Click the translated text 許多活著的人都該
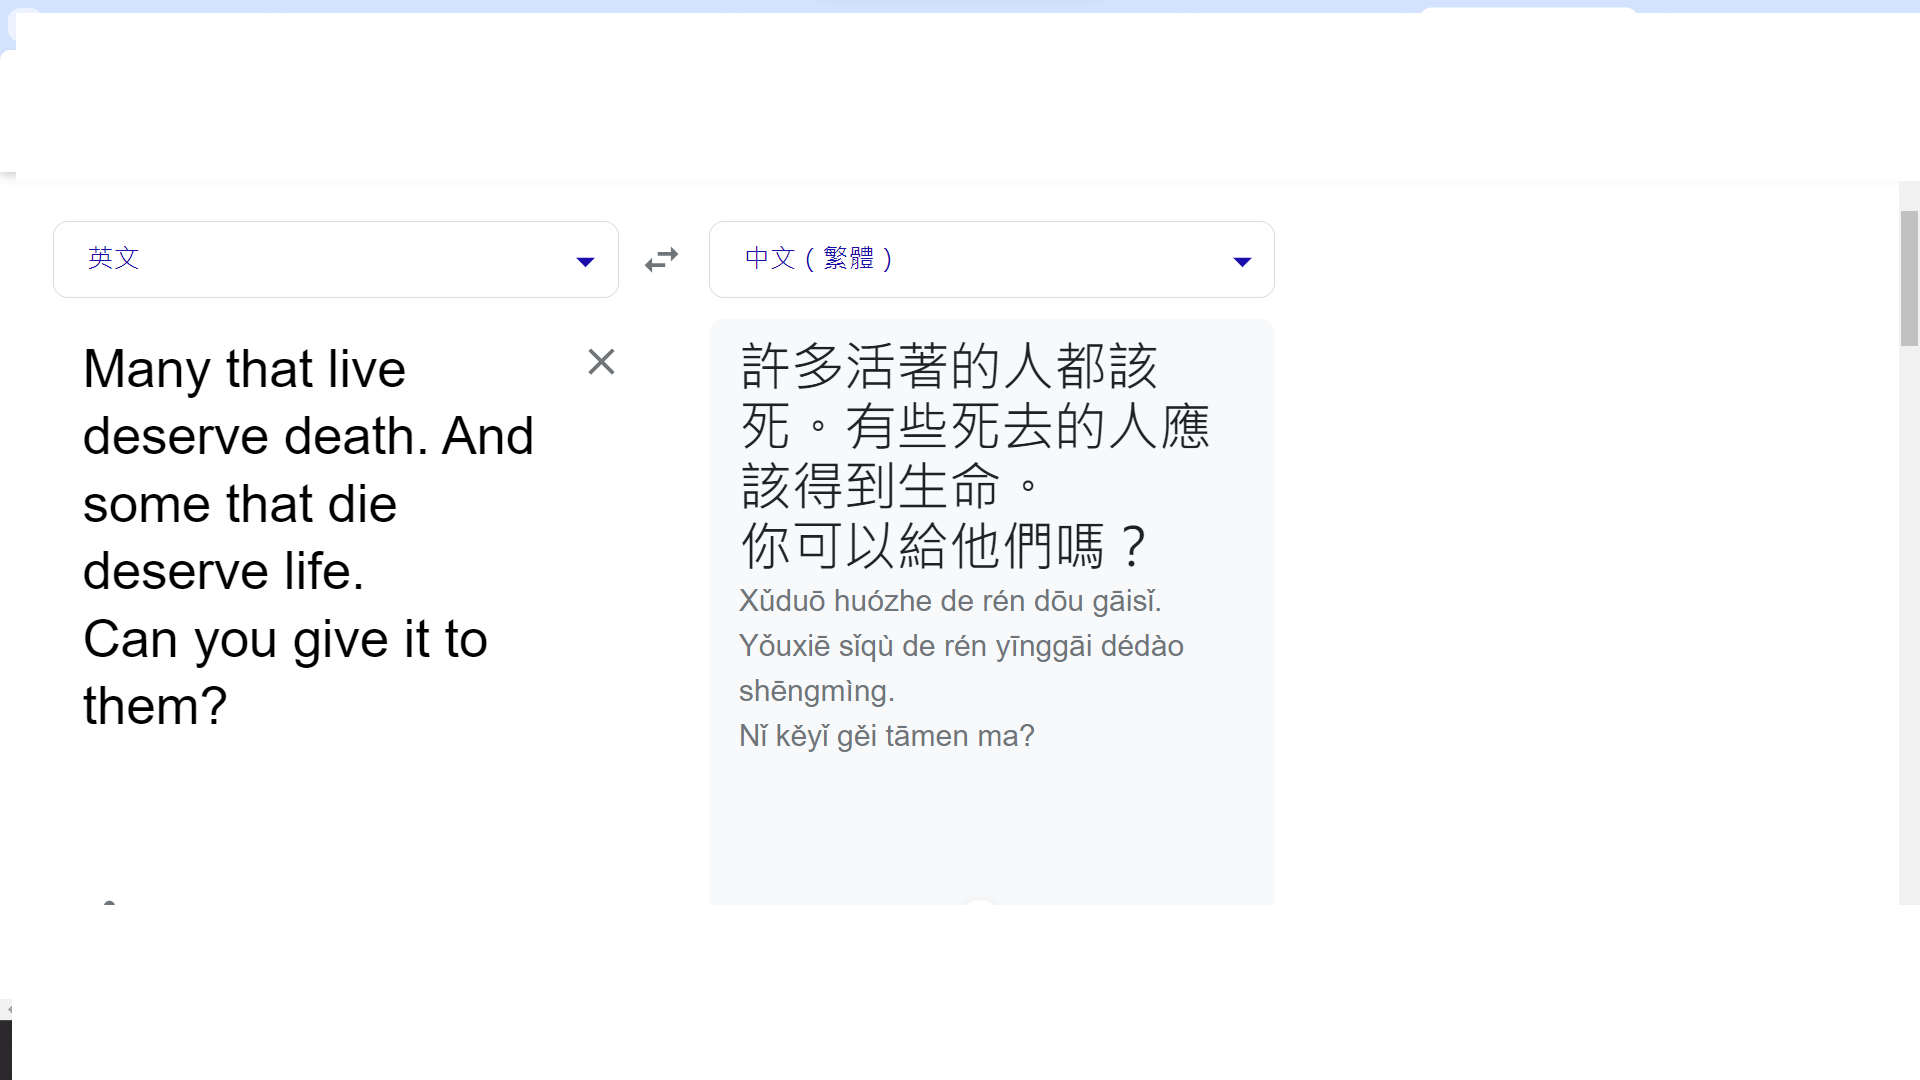 coord(948,366)
